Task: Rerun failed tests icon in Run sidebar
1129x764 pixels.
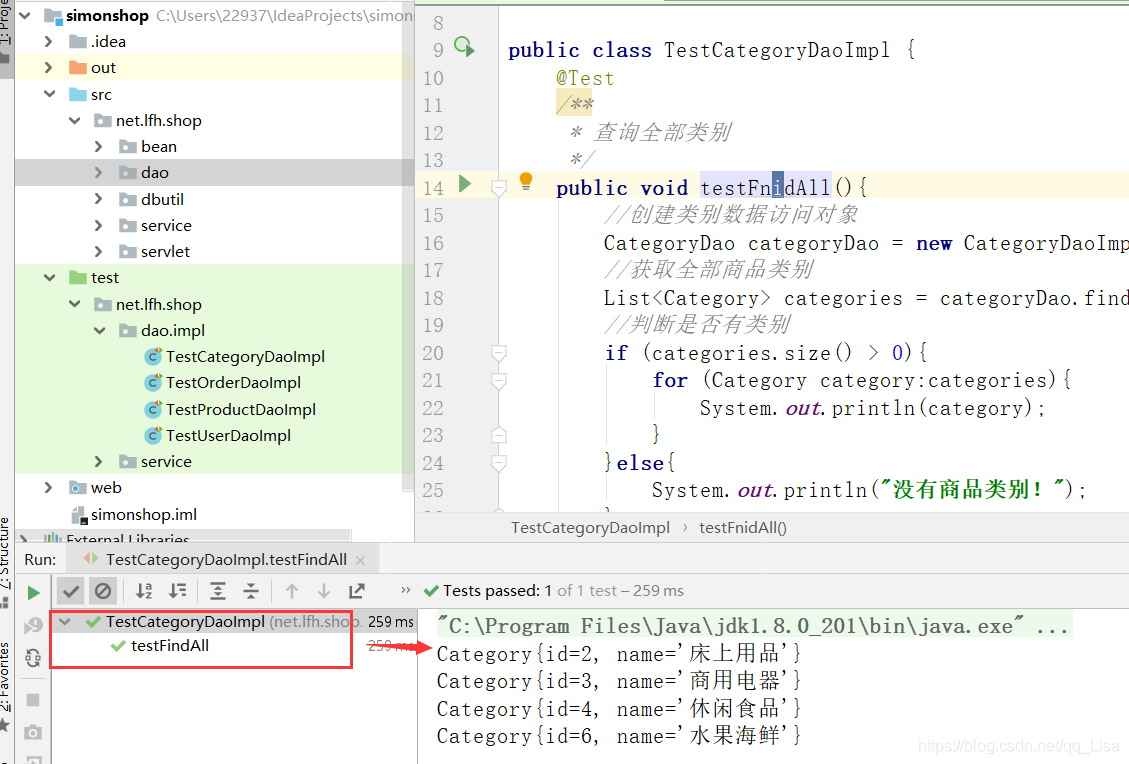Action: point(33,626)
